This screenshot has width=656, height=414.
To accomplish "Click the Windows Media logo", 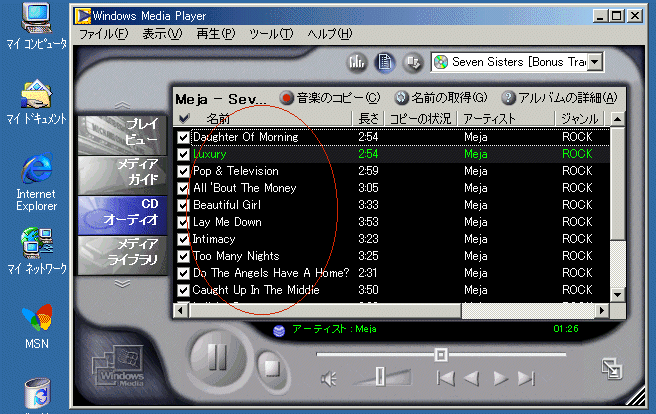I will pyautogui.click(x=118, y=366).
